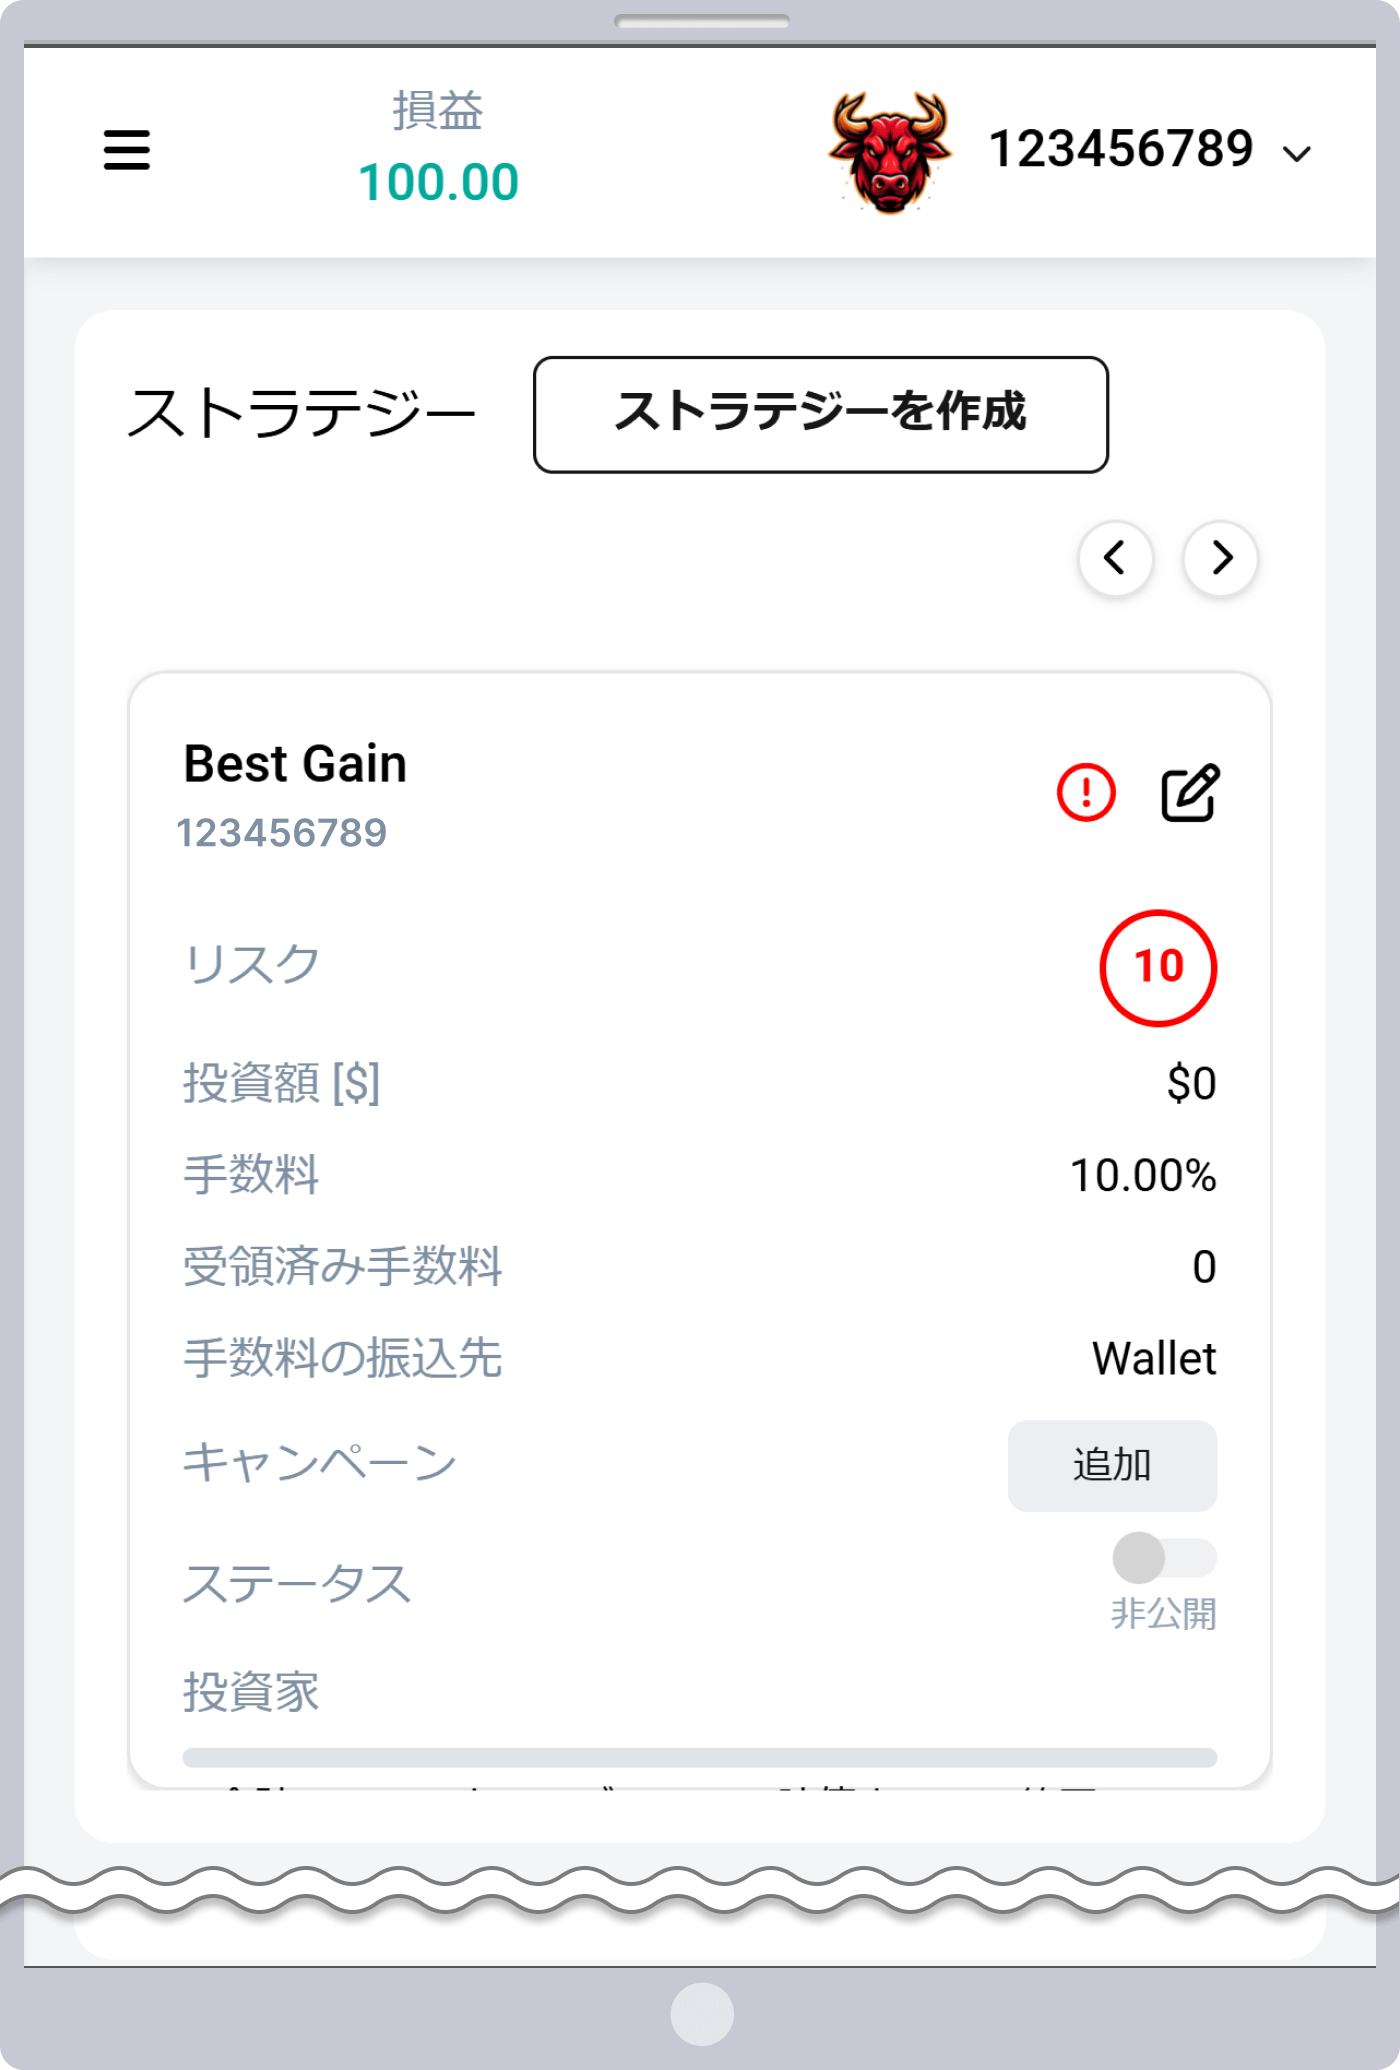Open the hamburger navigation menu
The image size is (1400, 2070).
click(127, 150)
